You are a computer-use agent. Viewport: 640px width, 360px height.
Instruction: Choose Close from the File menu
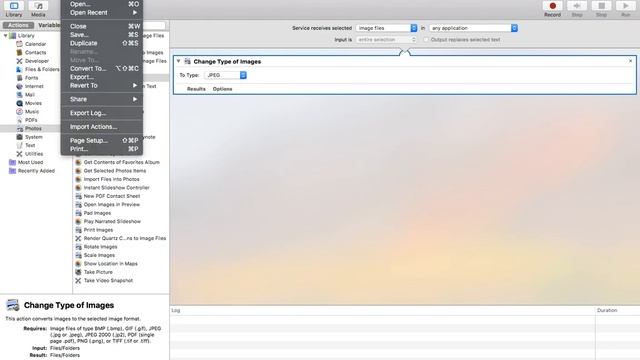coord(102,26)
